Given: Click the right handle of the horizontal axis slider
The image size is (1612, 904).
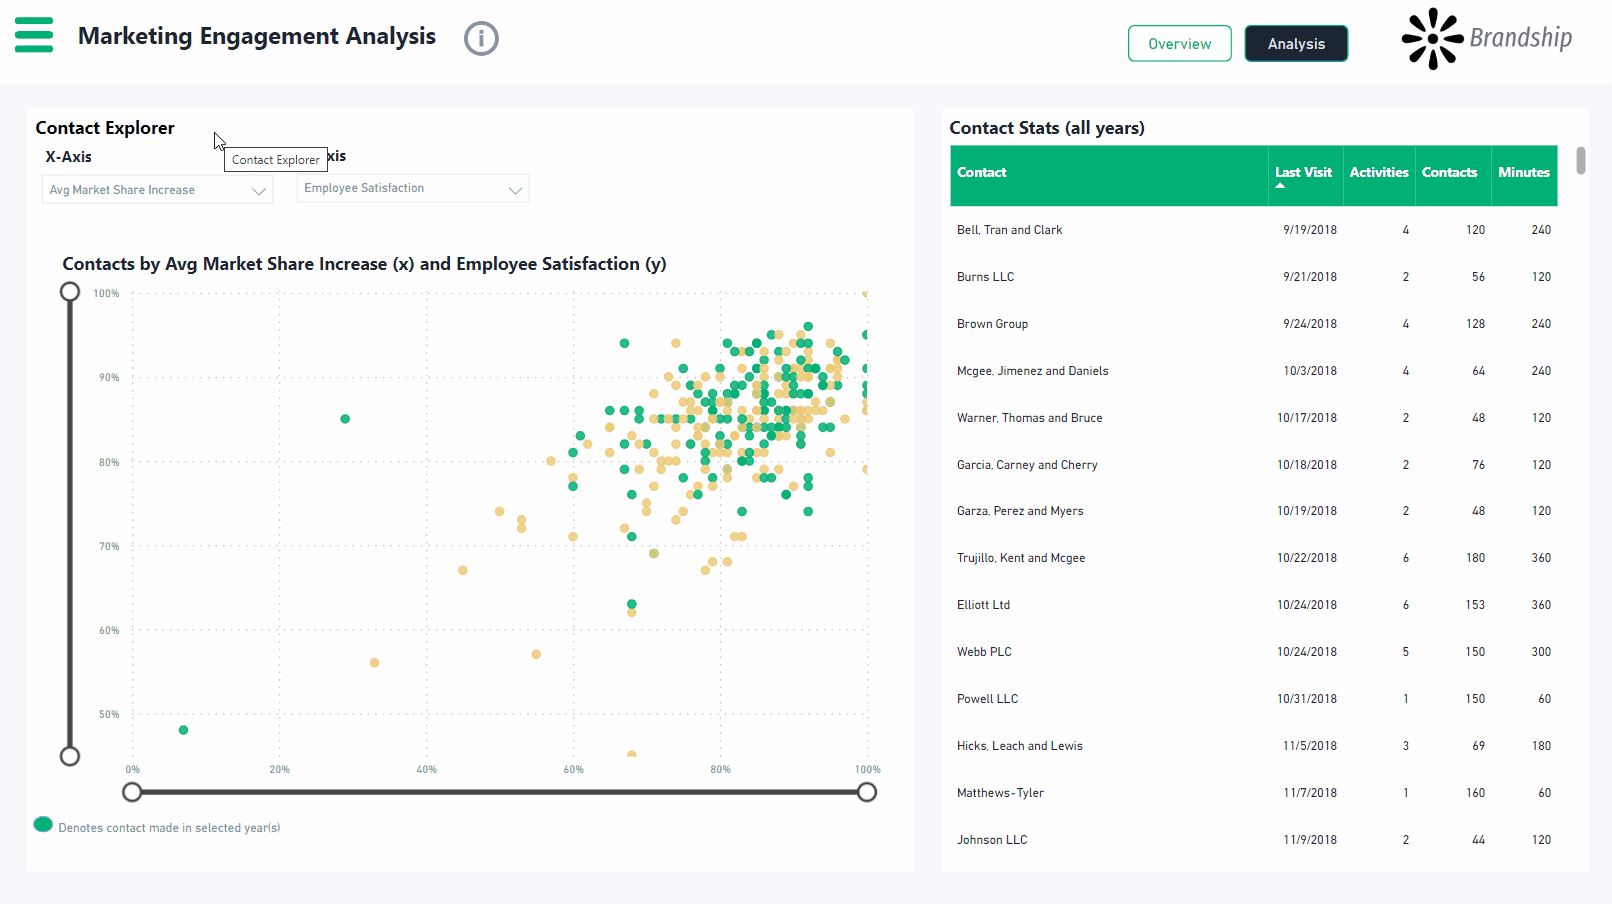Looking at the screenshot, I should (x=866, y=791).
